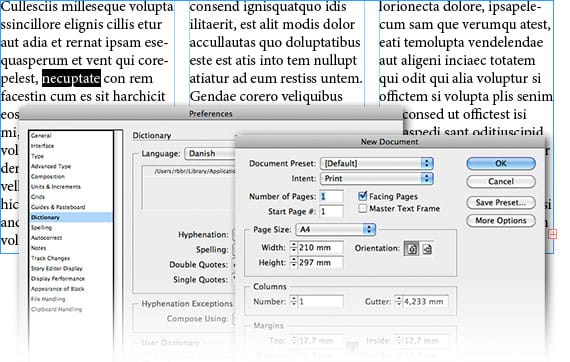Click Preferences dialog title bar
Image resolution: width=570 pixels, height=362 pixels.
210,113
